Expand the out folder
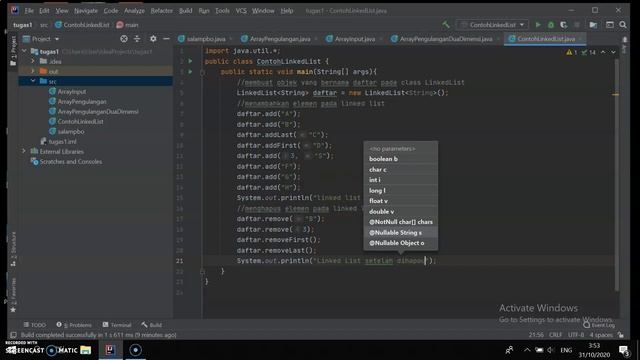 click(x=33, y=71)
